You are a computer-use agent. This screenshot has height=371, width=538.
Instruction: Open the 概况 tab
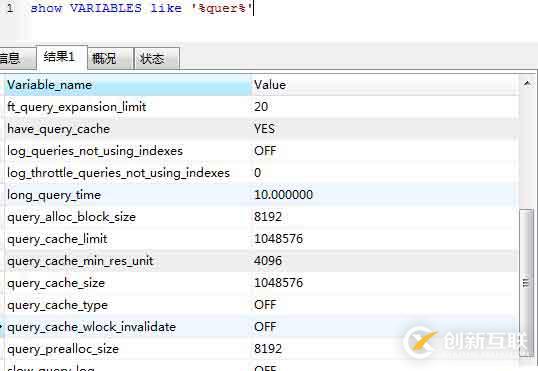coord(110,59)
